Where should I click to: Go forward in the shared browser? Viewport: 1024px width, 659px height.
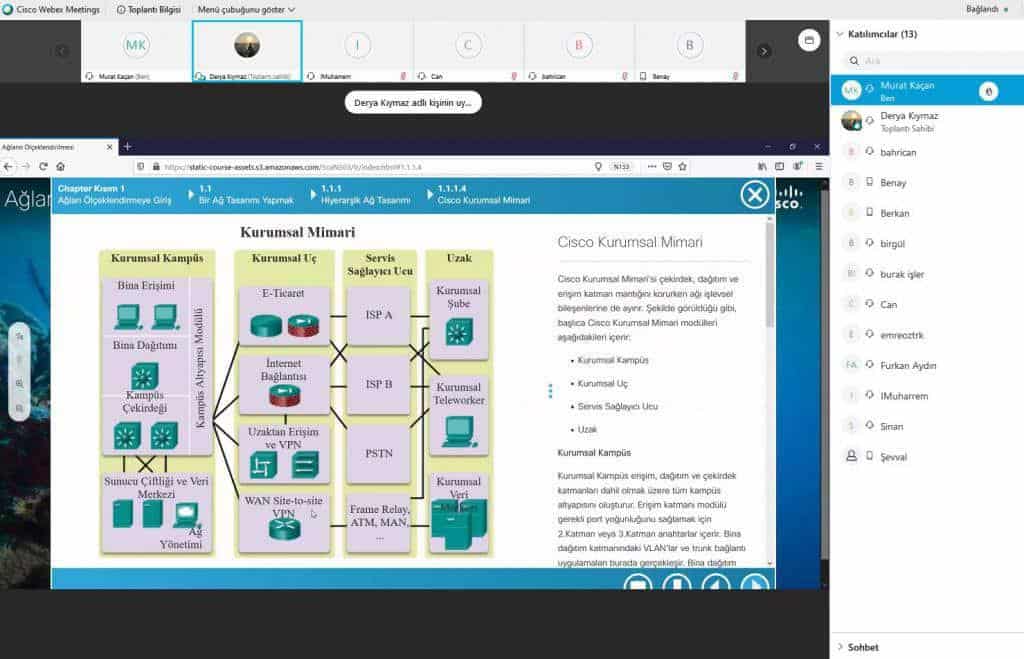(25, 167)
